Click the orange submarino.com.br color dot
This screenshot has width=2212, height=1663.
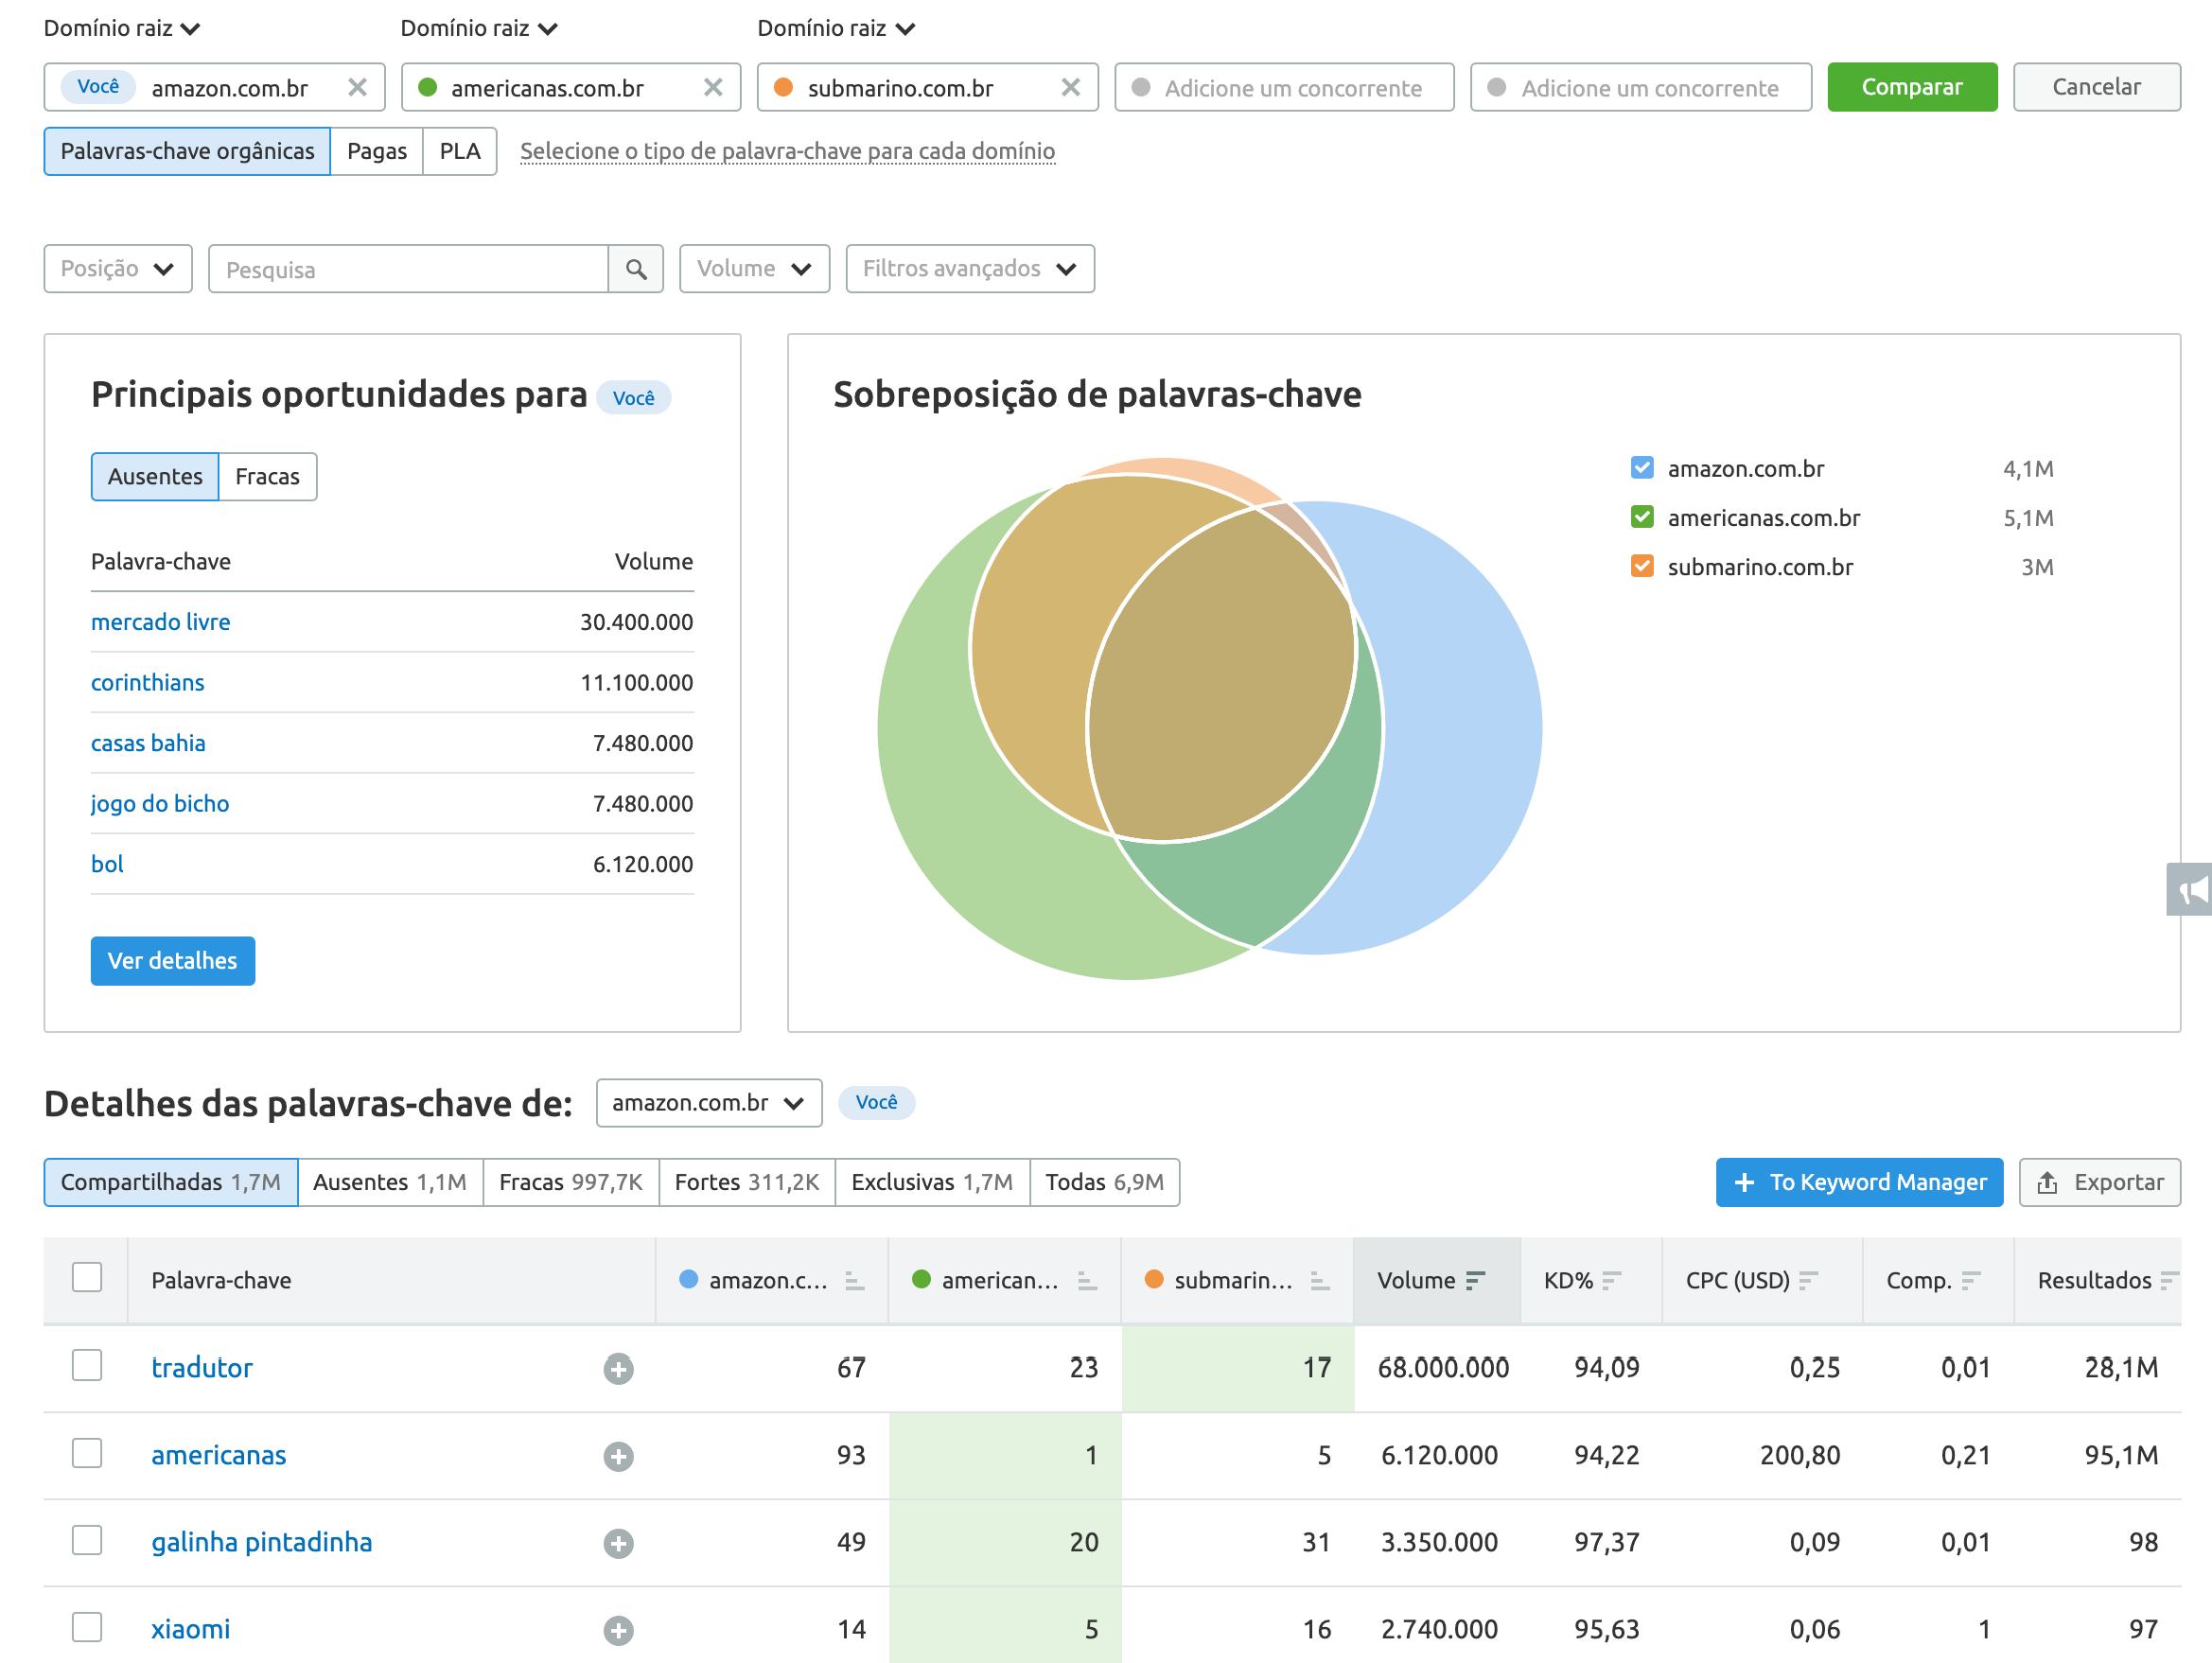784,87
